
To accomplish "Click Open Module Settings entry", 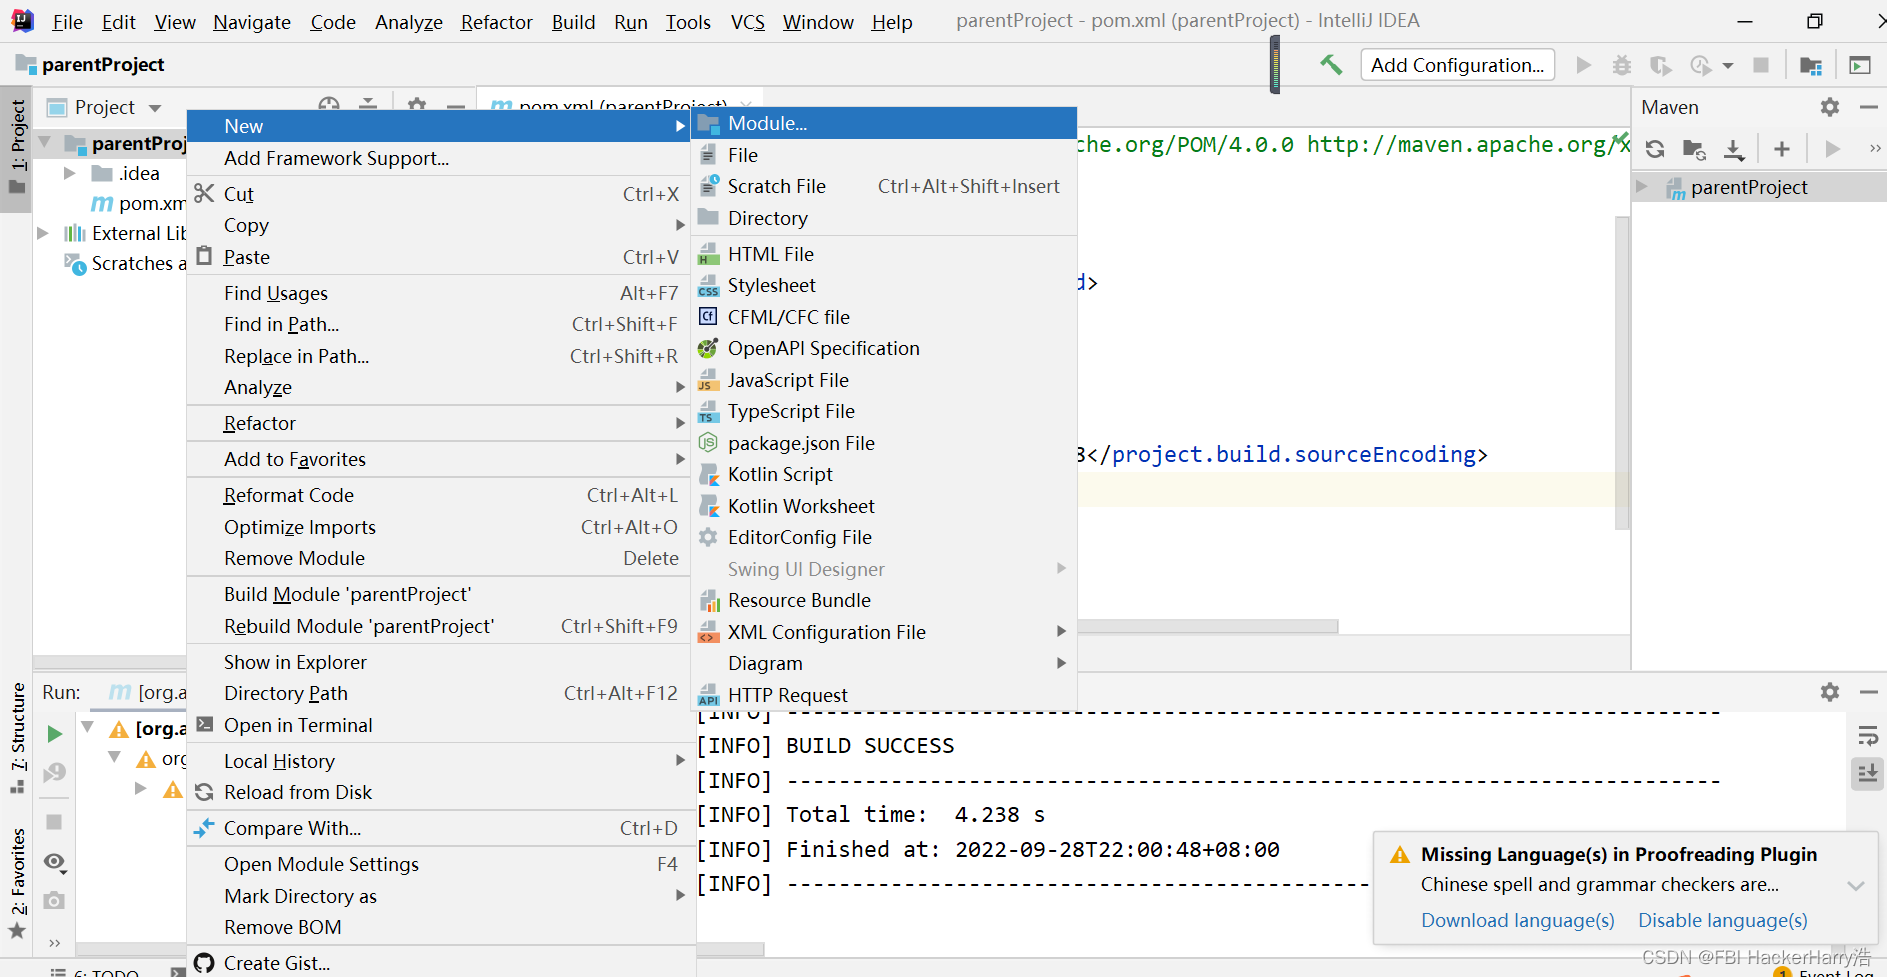I will [440, 864].
